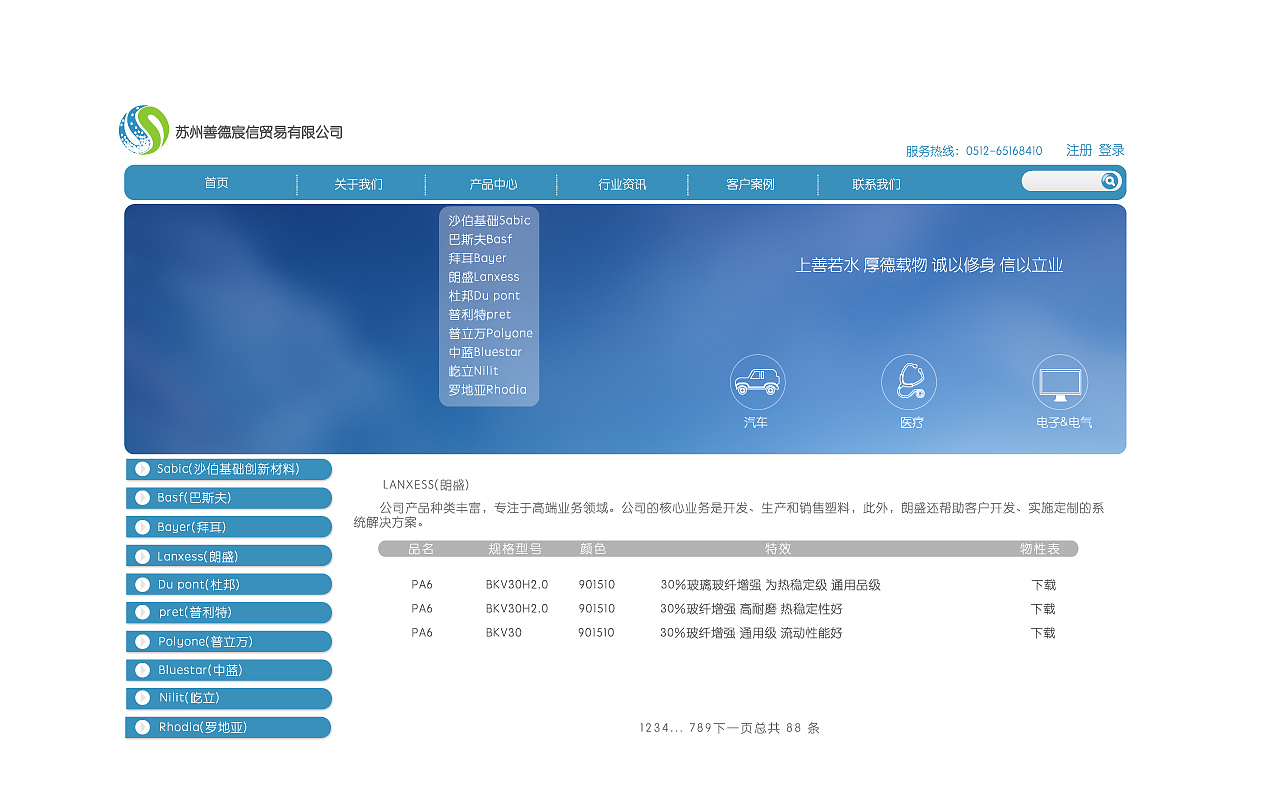Open the 客户案例 nav item

point(750,184)
